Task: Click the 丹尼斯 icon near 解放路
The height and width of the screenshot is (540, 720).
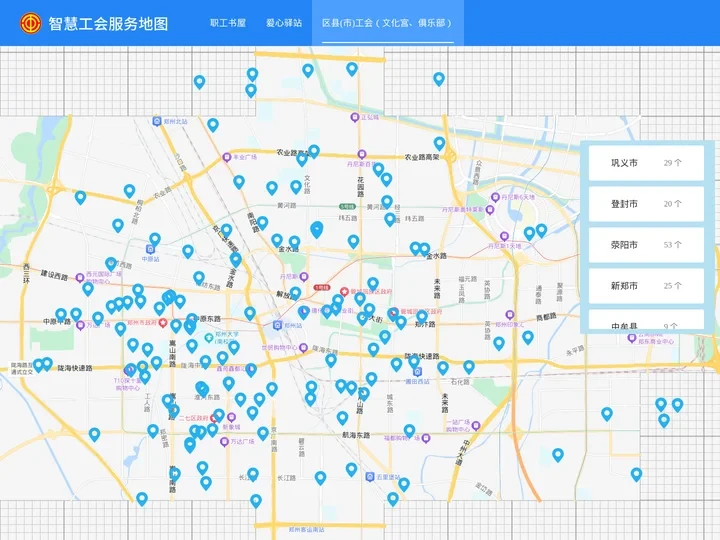Action: coord(304,277)
